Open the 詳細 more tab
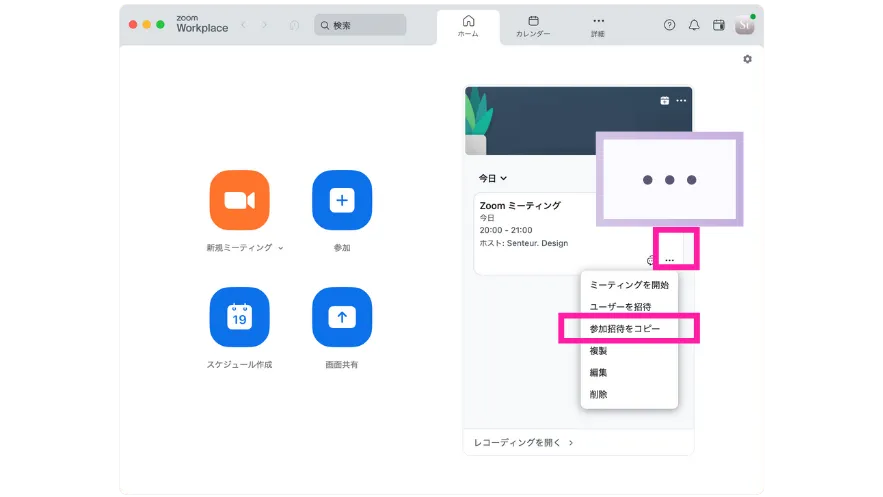Screen dimensions: 883x497 (598, 26)
